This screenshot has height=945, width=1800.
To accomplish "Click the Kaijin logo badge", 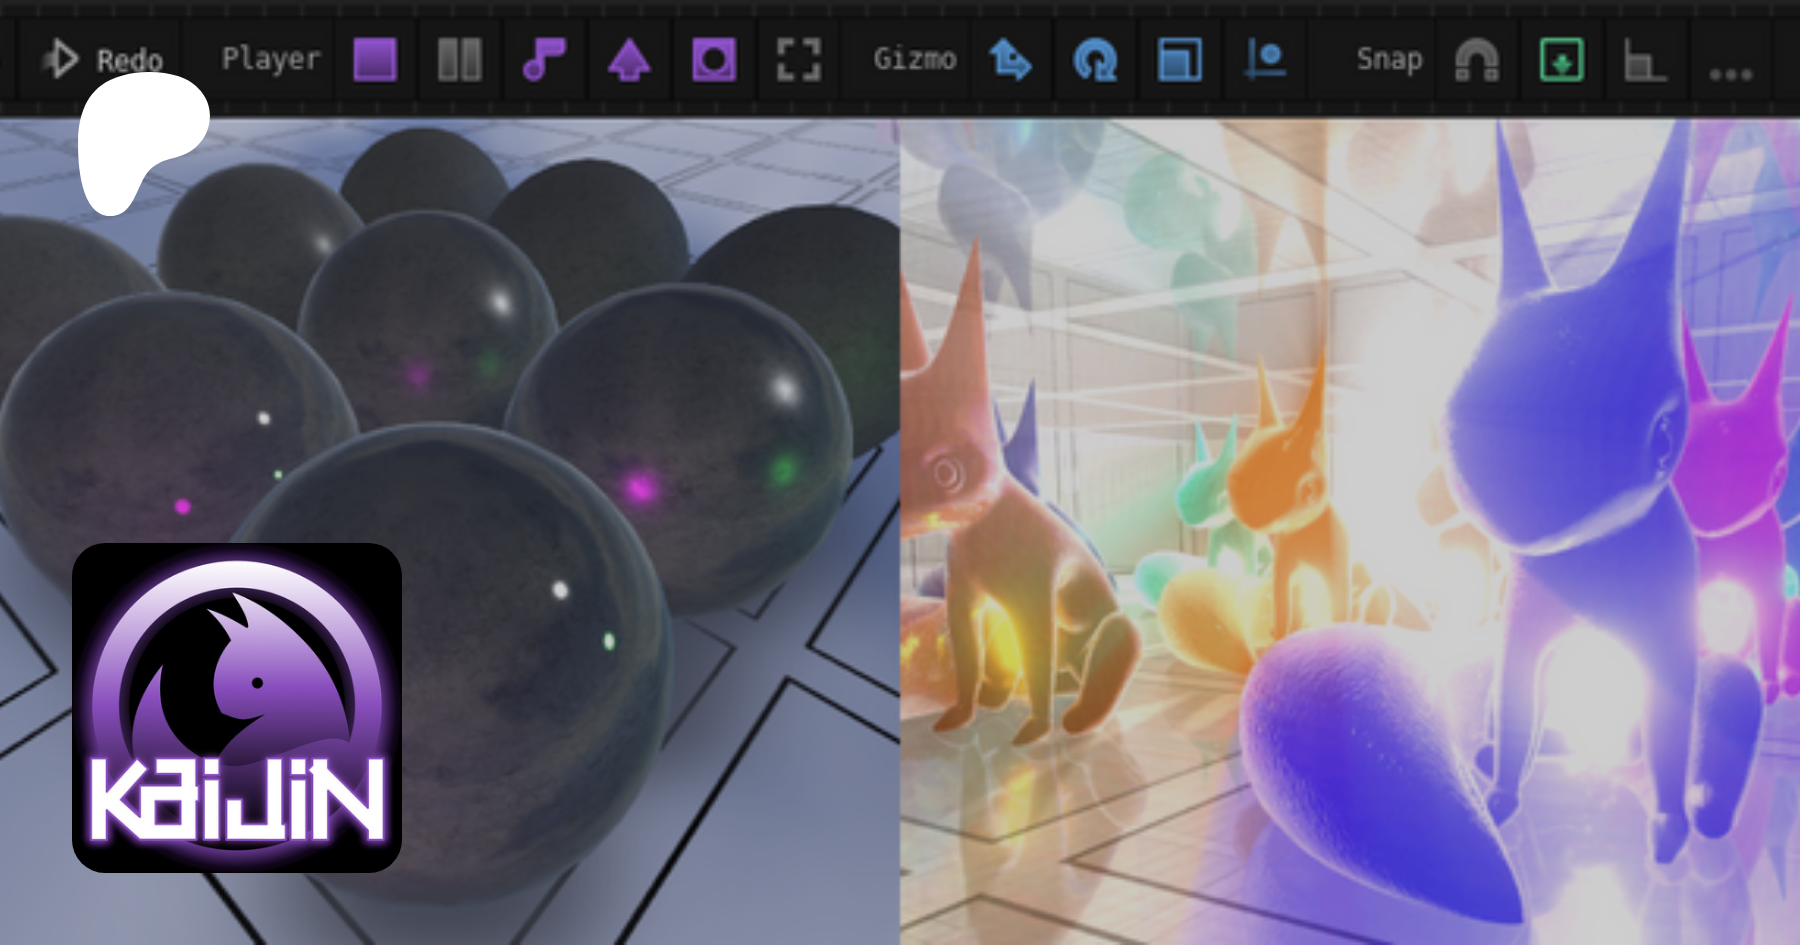I will 237,707.
